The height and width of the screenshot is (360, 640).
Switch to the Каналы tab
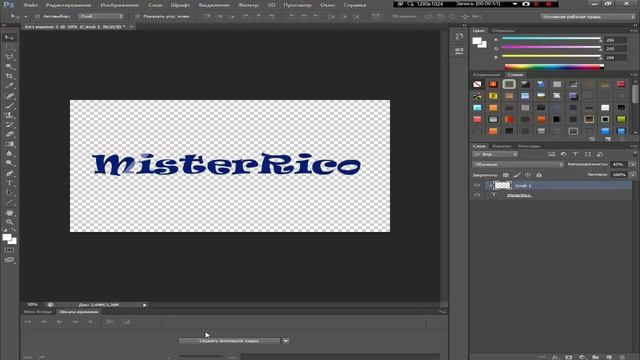point(502,146)
